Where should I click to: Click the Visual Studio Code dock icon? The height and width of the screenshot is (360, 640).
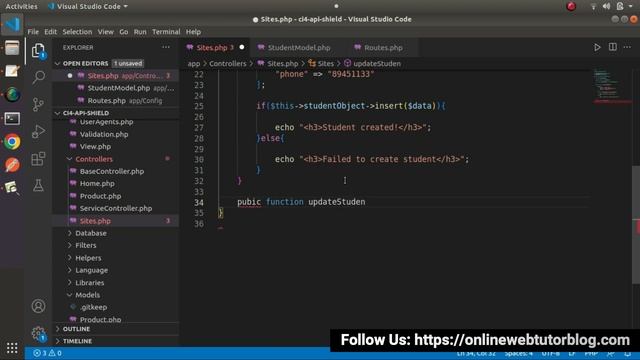(x=12, y=24)
